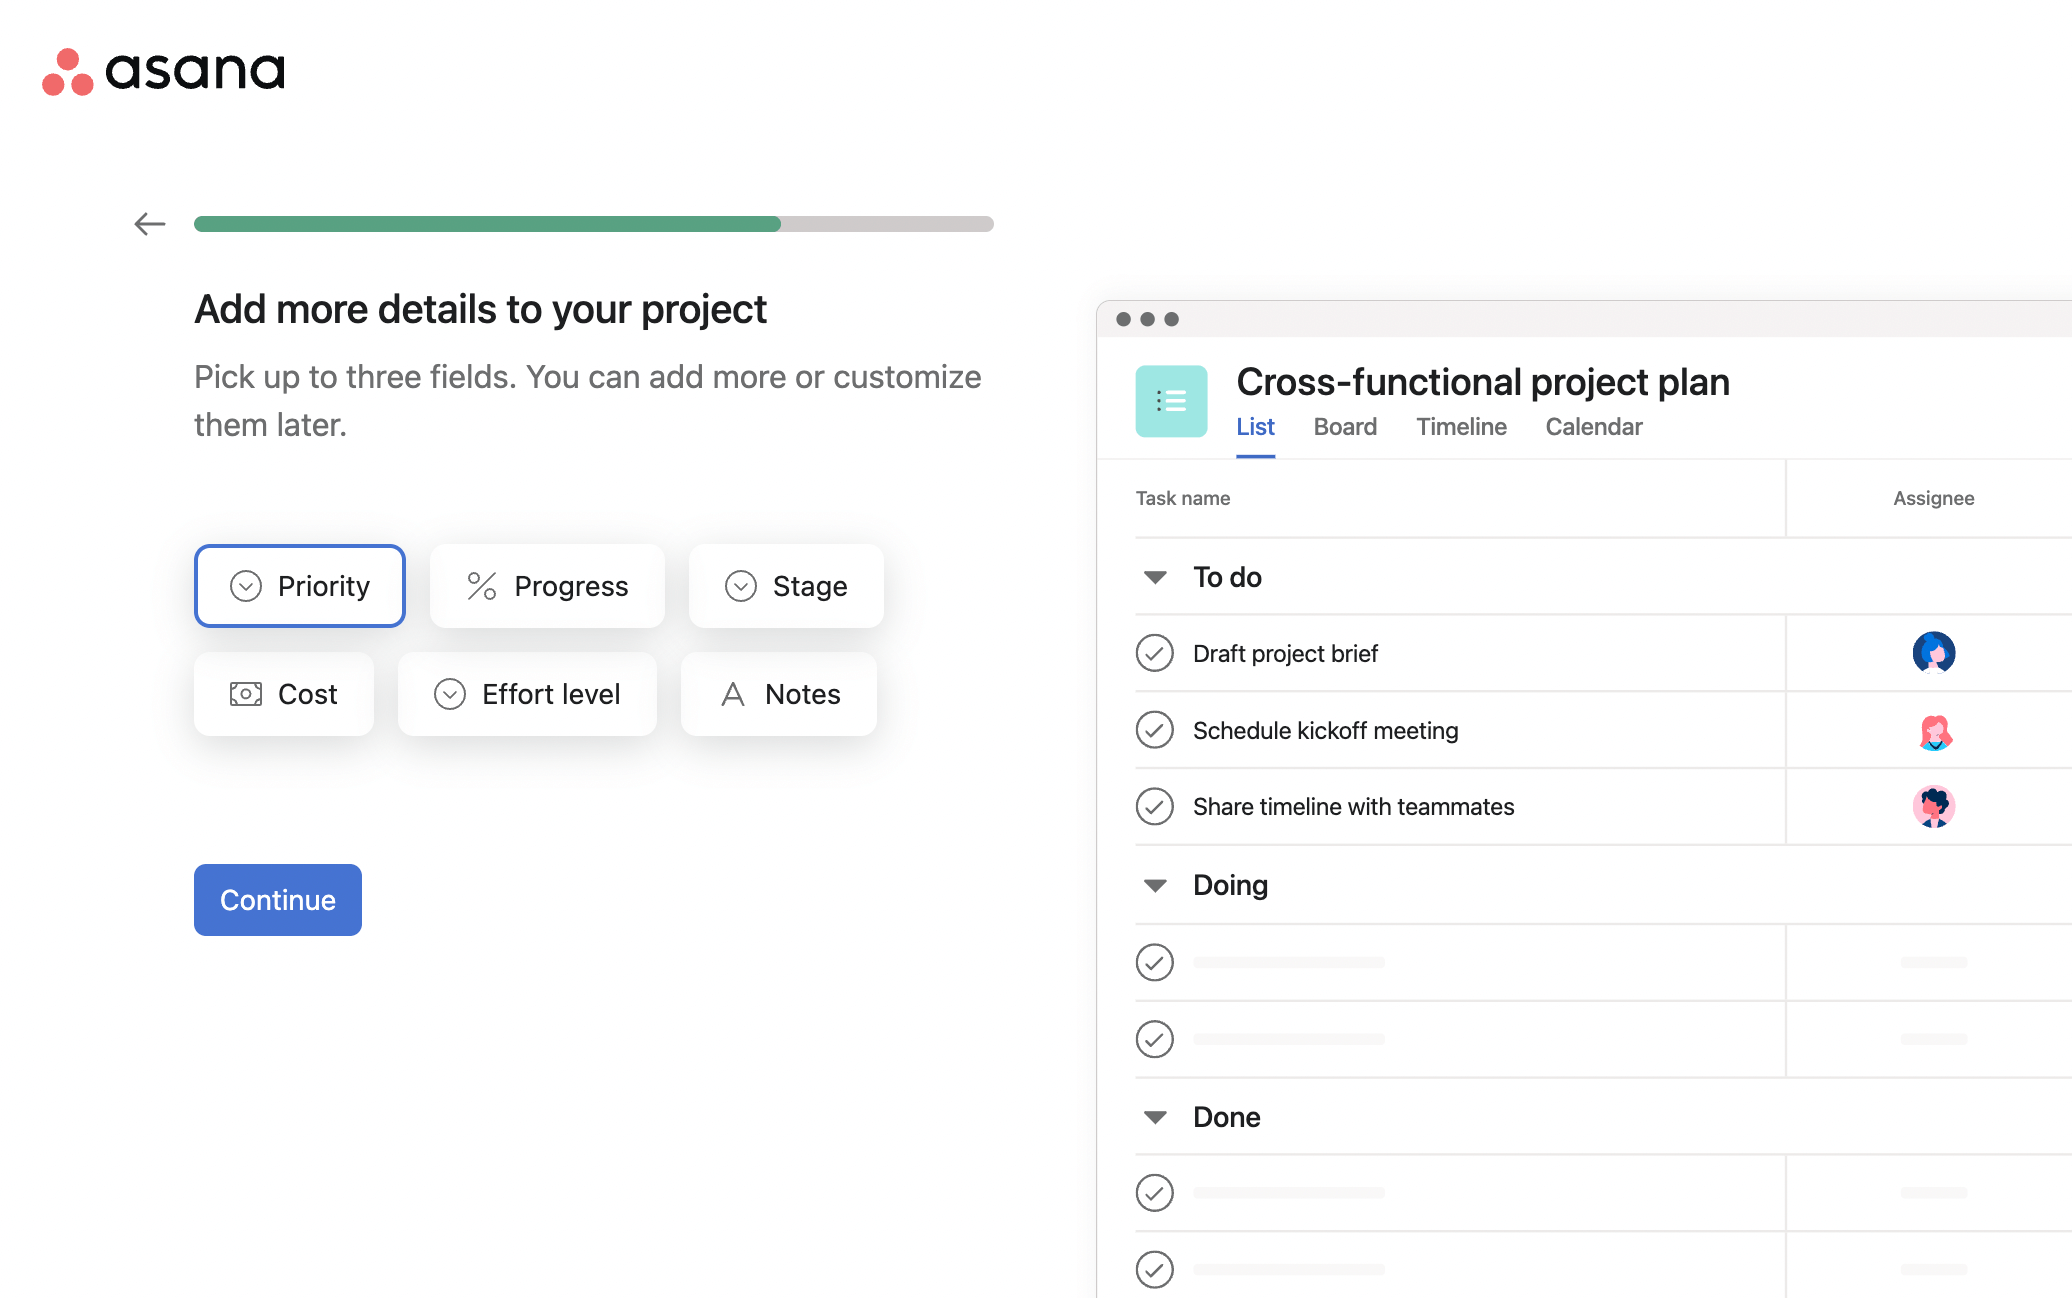Viewport: 2072px width, 1298px height.
Task: Choose the Notes text field option
Action: coord(779,694)
